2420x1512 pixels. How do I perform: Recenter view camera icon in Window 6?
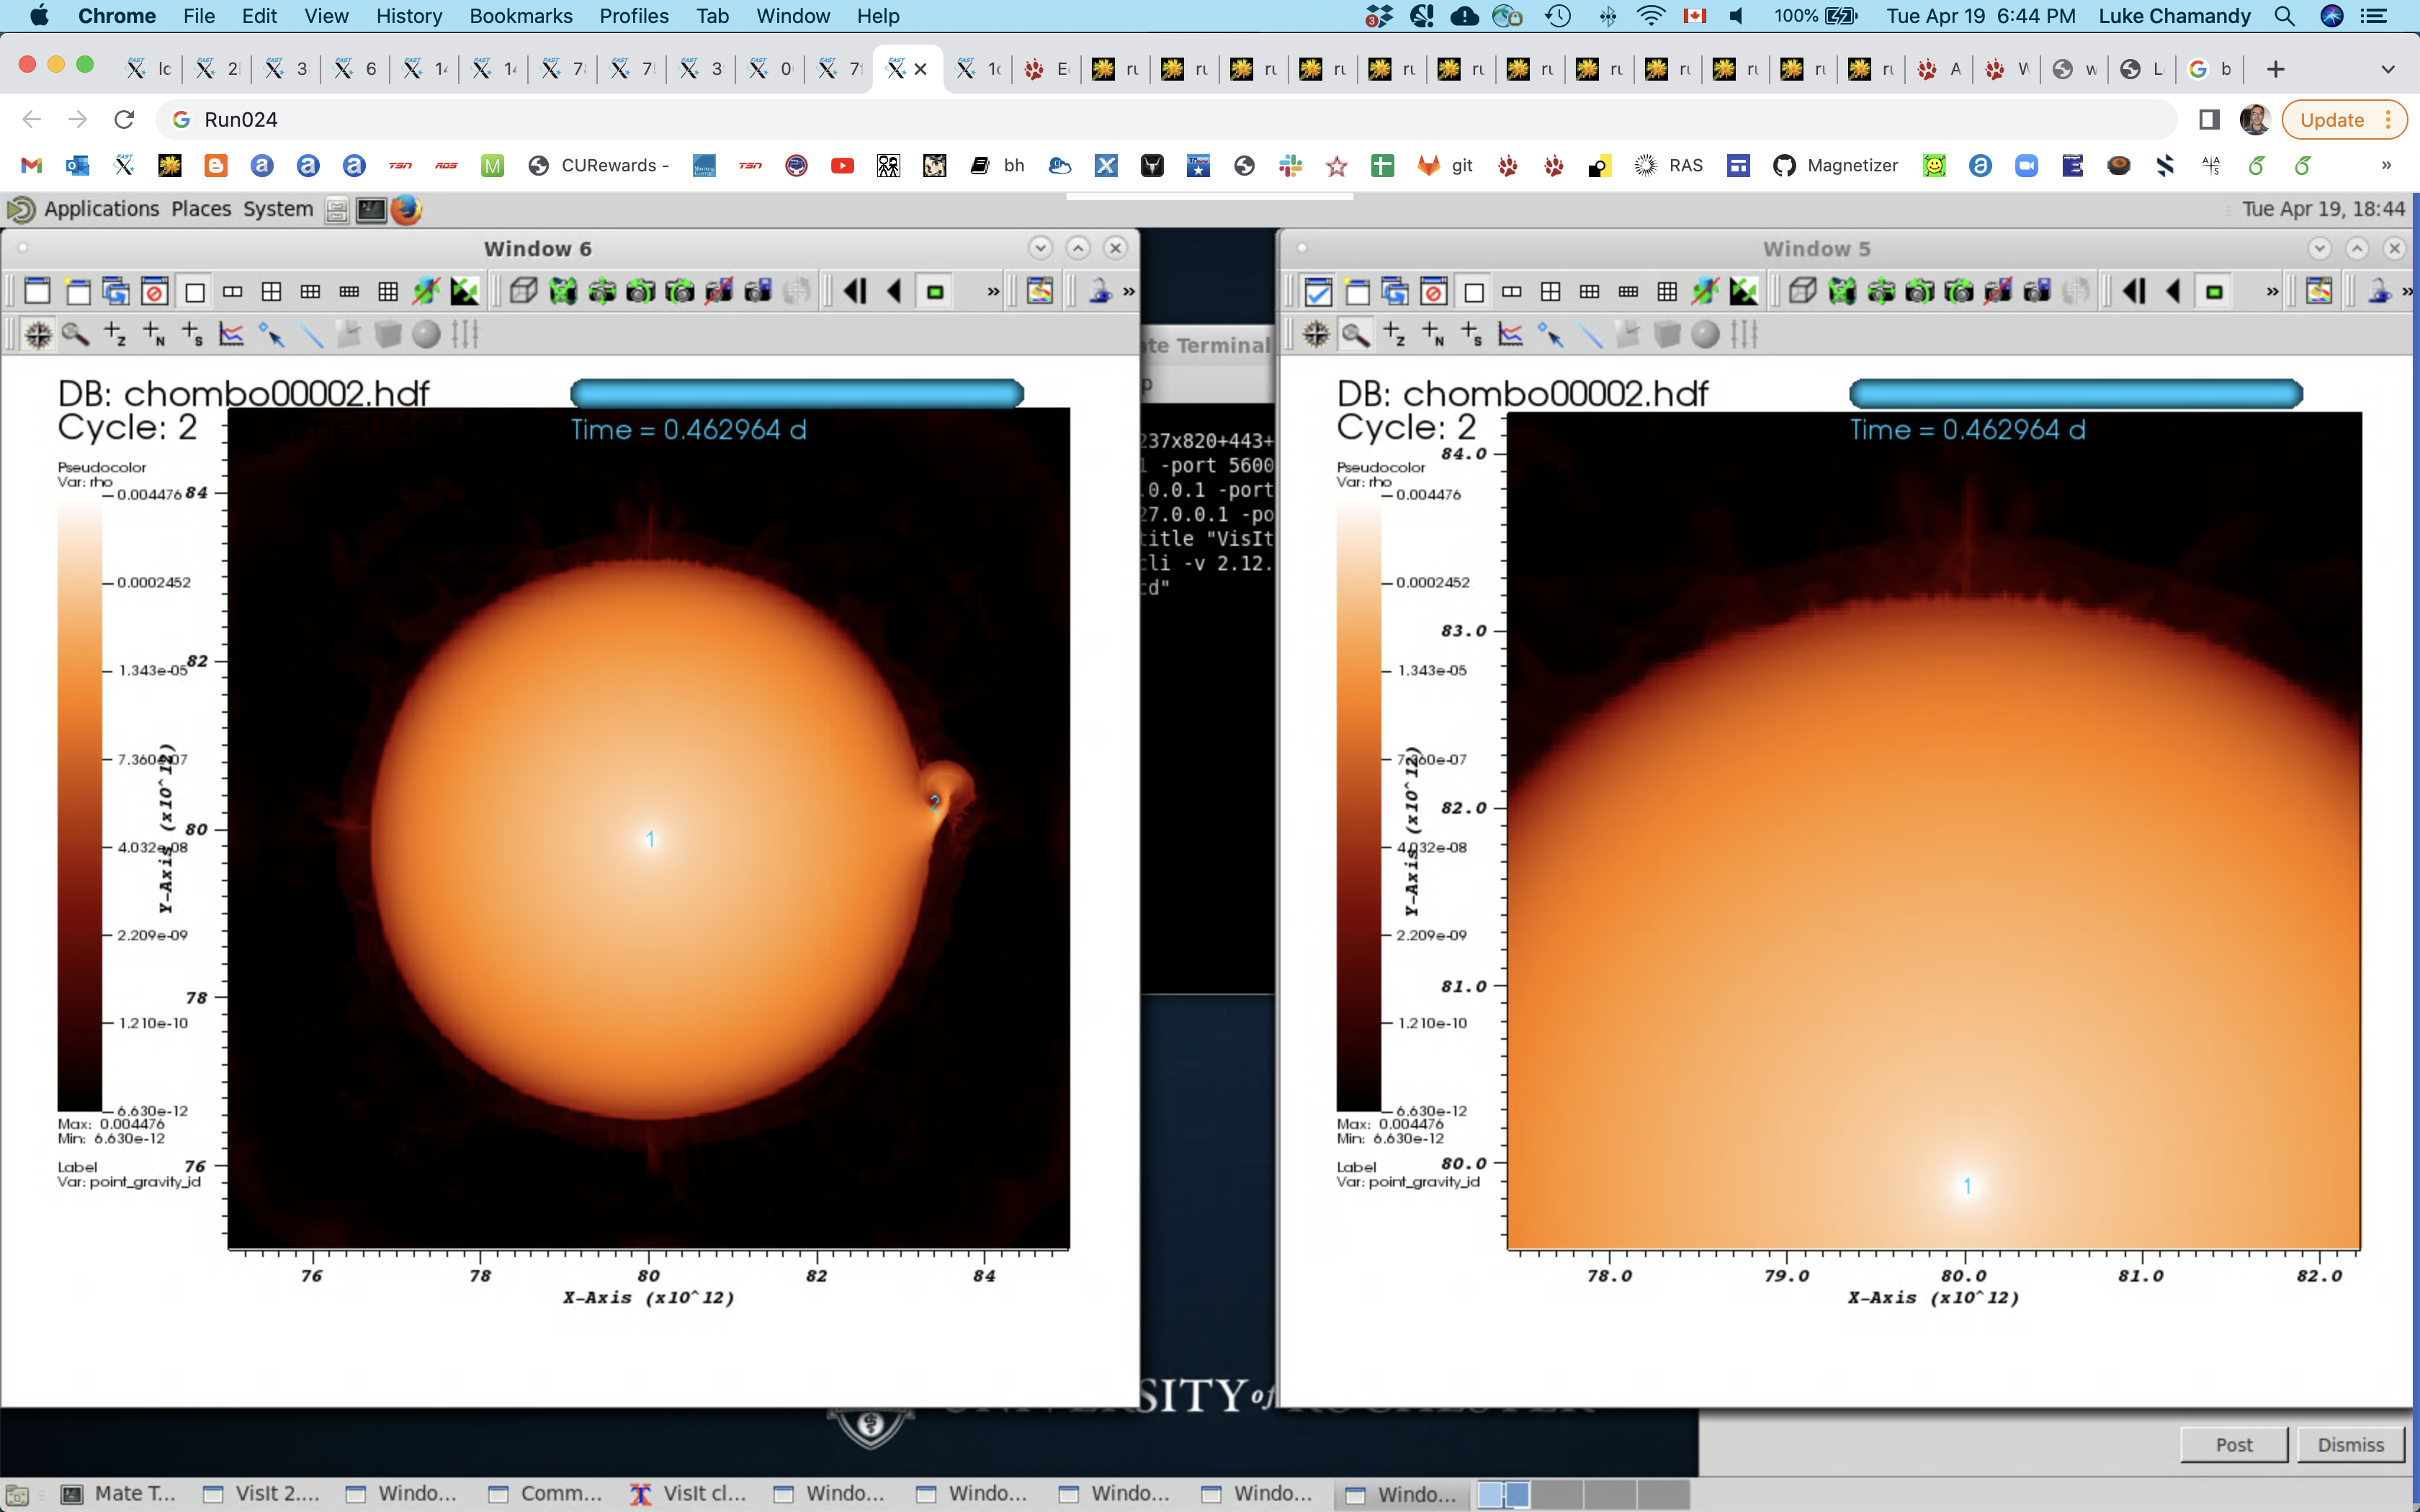point(602,291)
